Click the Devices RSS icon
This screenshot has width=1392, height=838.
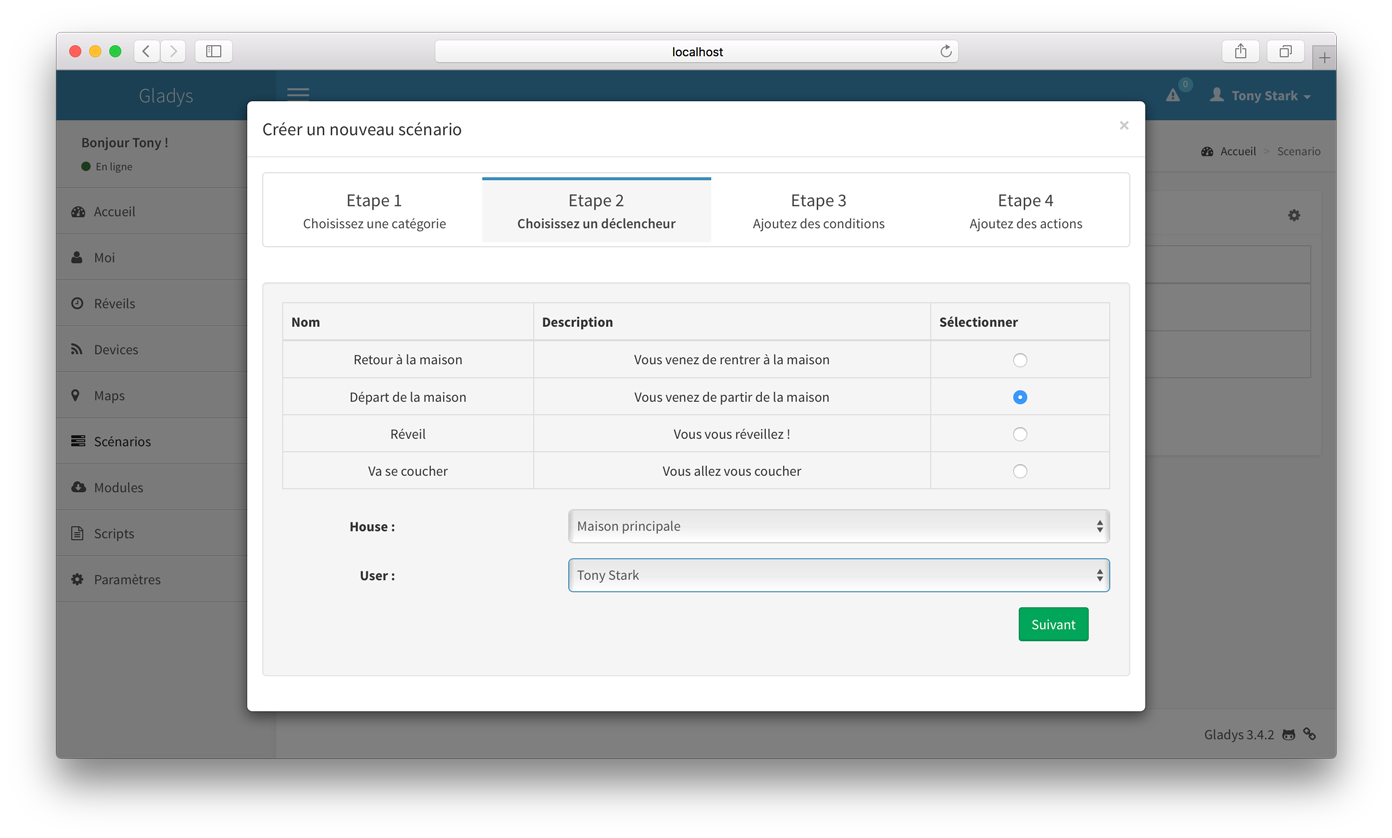[x=77, y=350]
